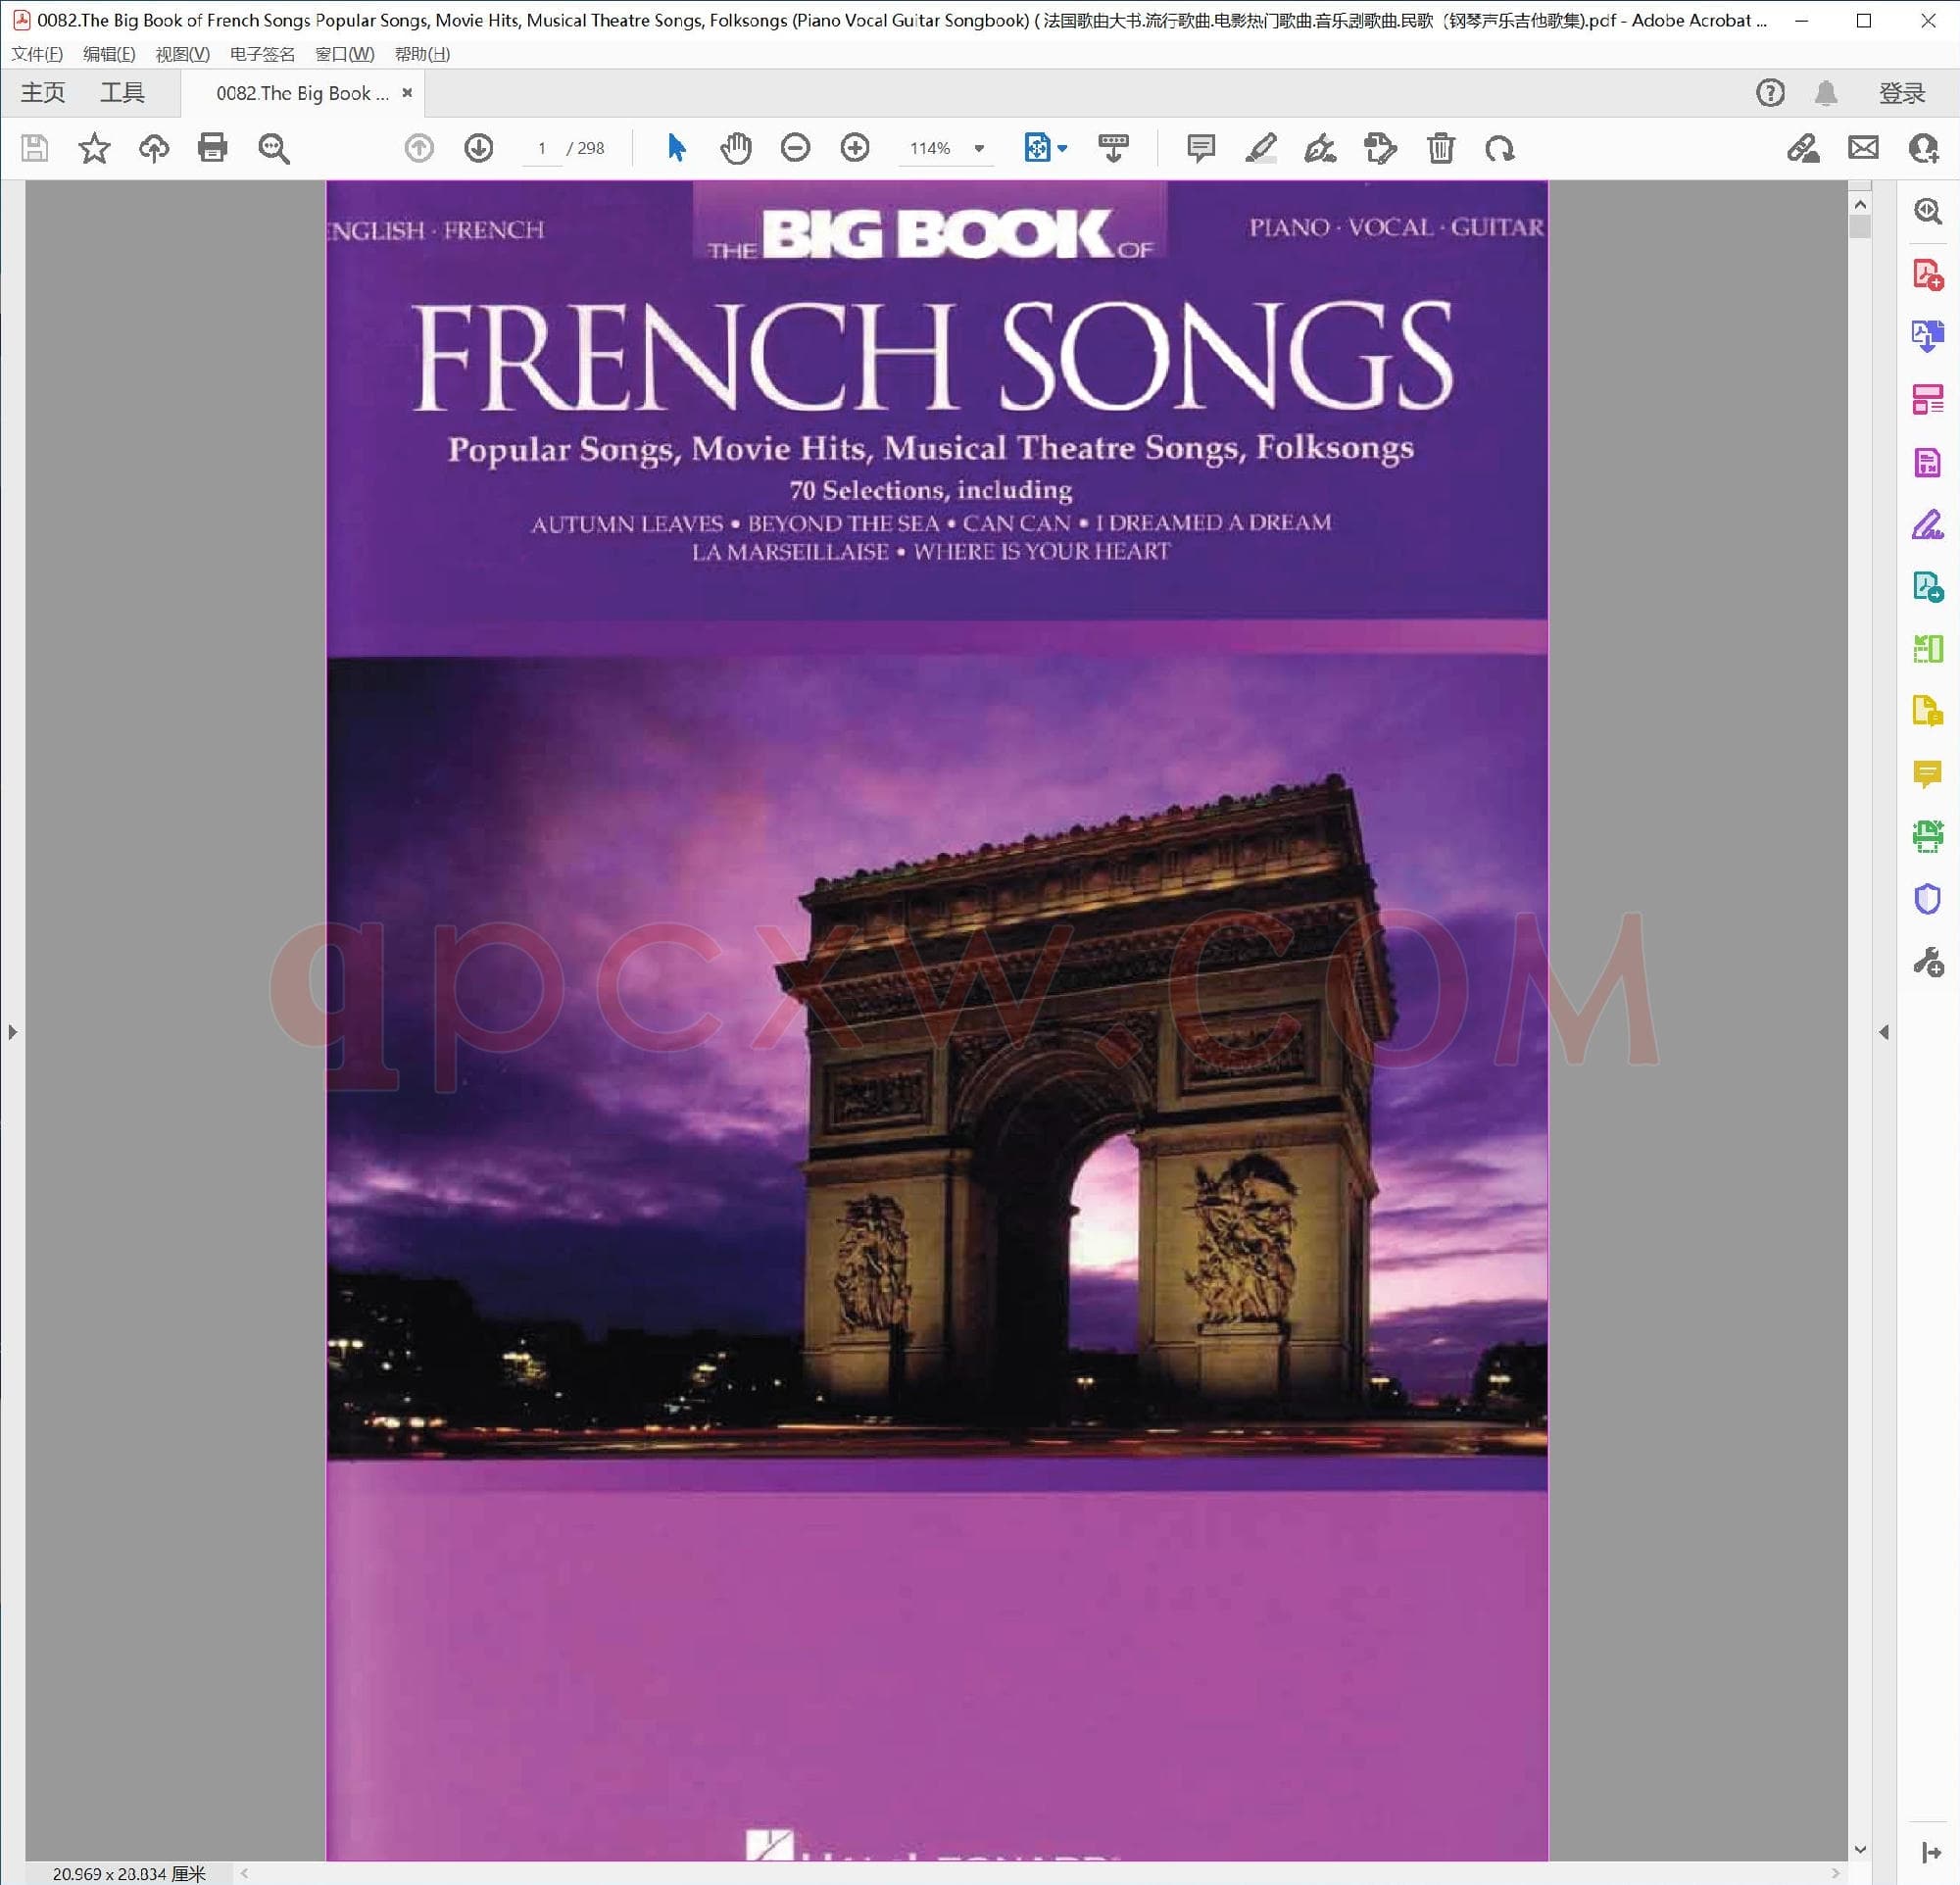Screen dimensions: 1960x1885
Task: Close the 0082.The Big Book document tab
Action: pyautogui.click(x=407, y=93)
